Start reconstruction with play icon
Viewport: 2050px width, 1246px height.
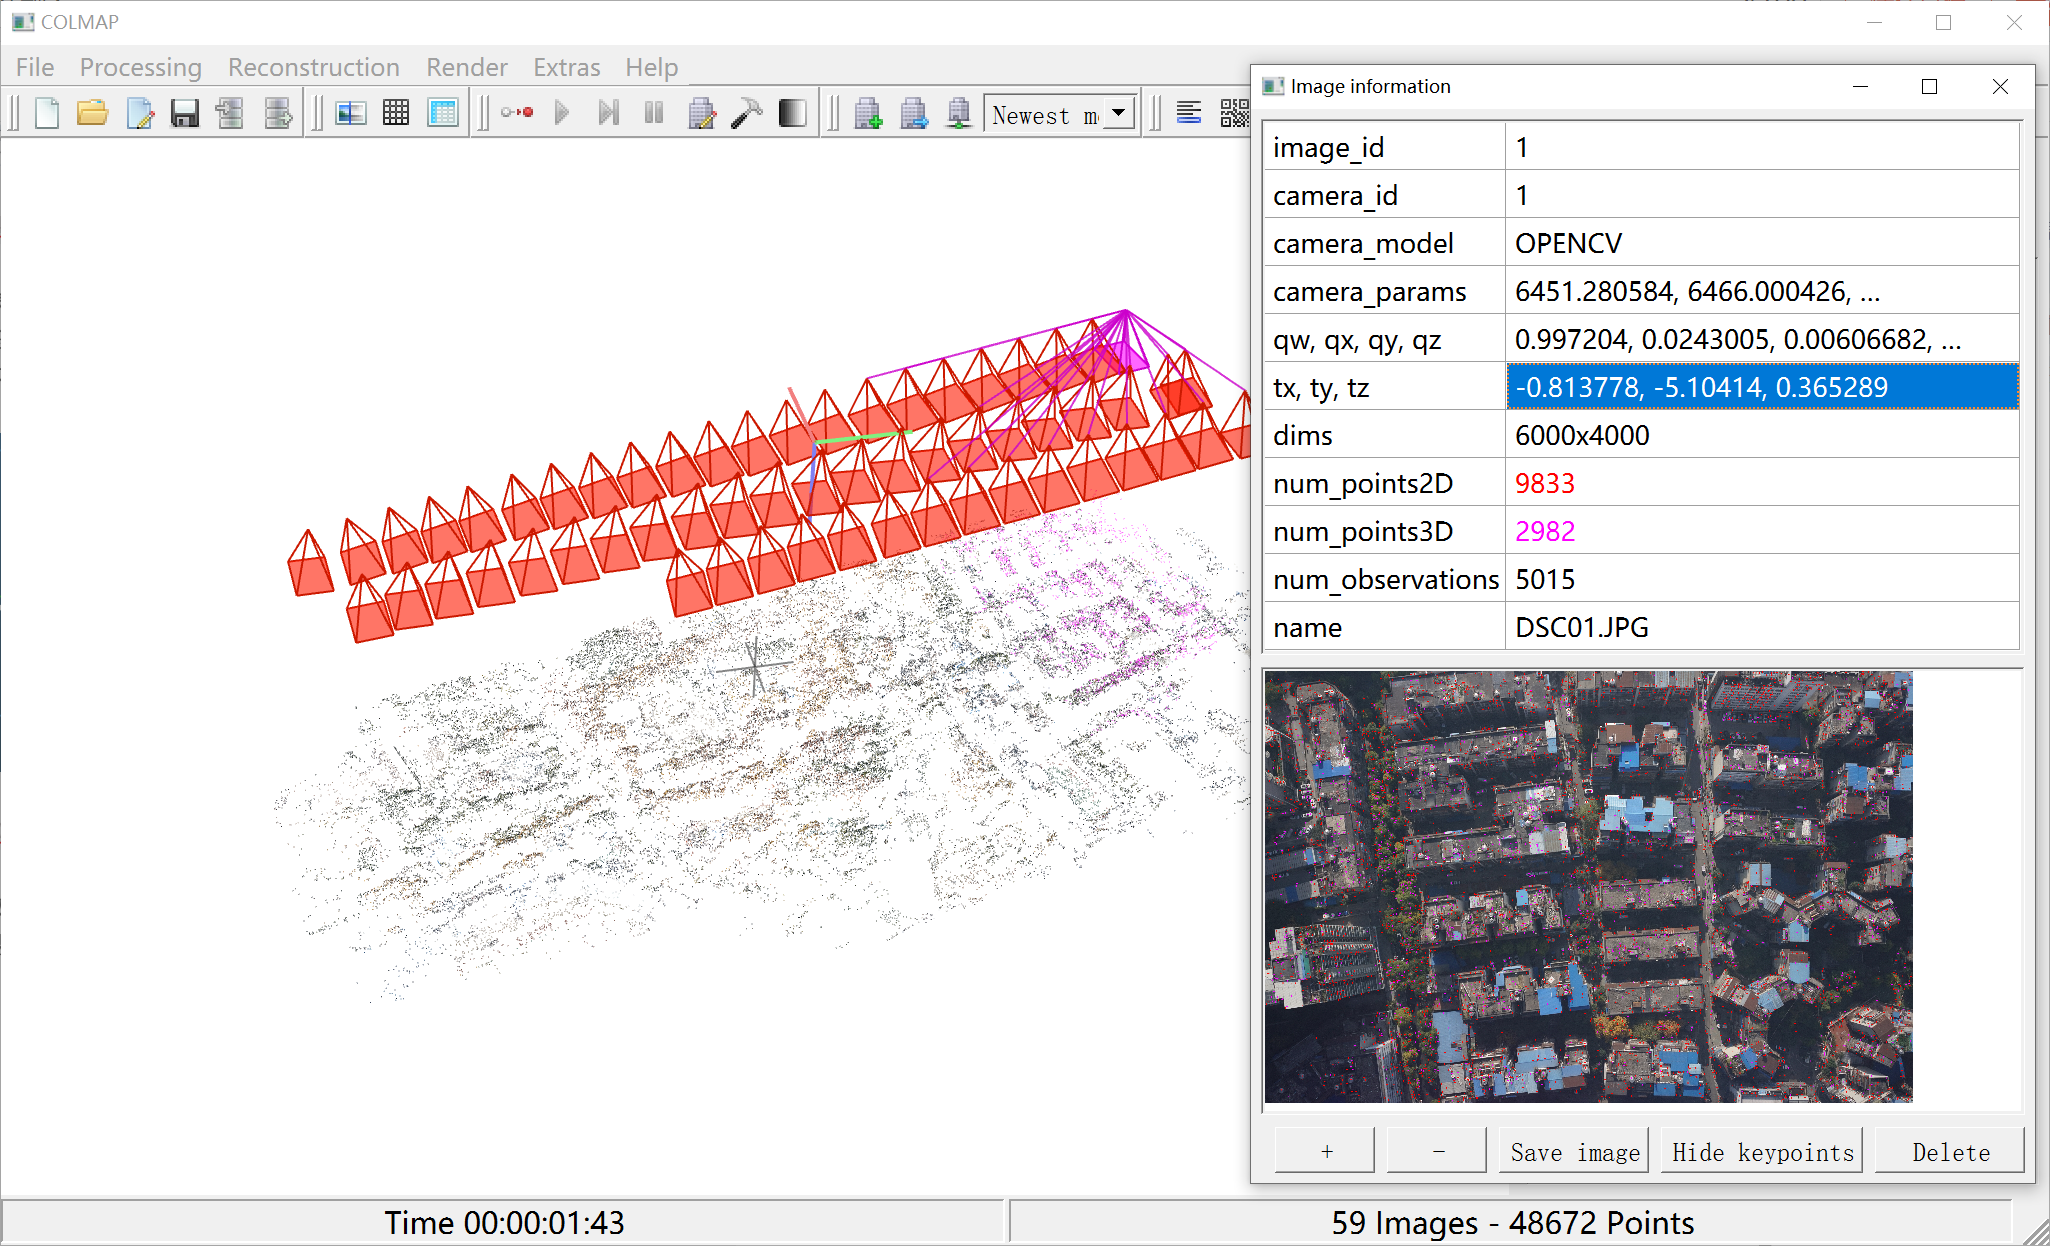(x=562, y=113)
